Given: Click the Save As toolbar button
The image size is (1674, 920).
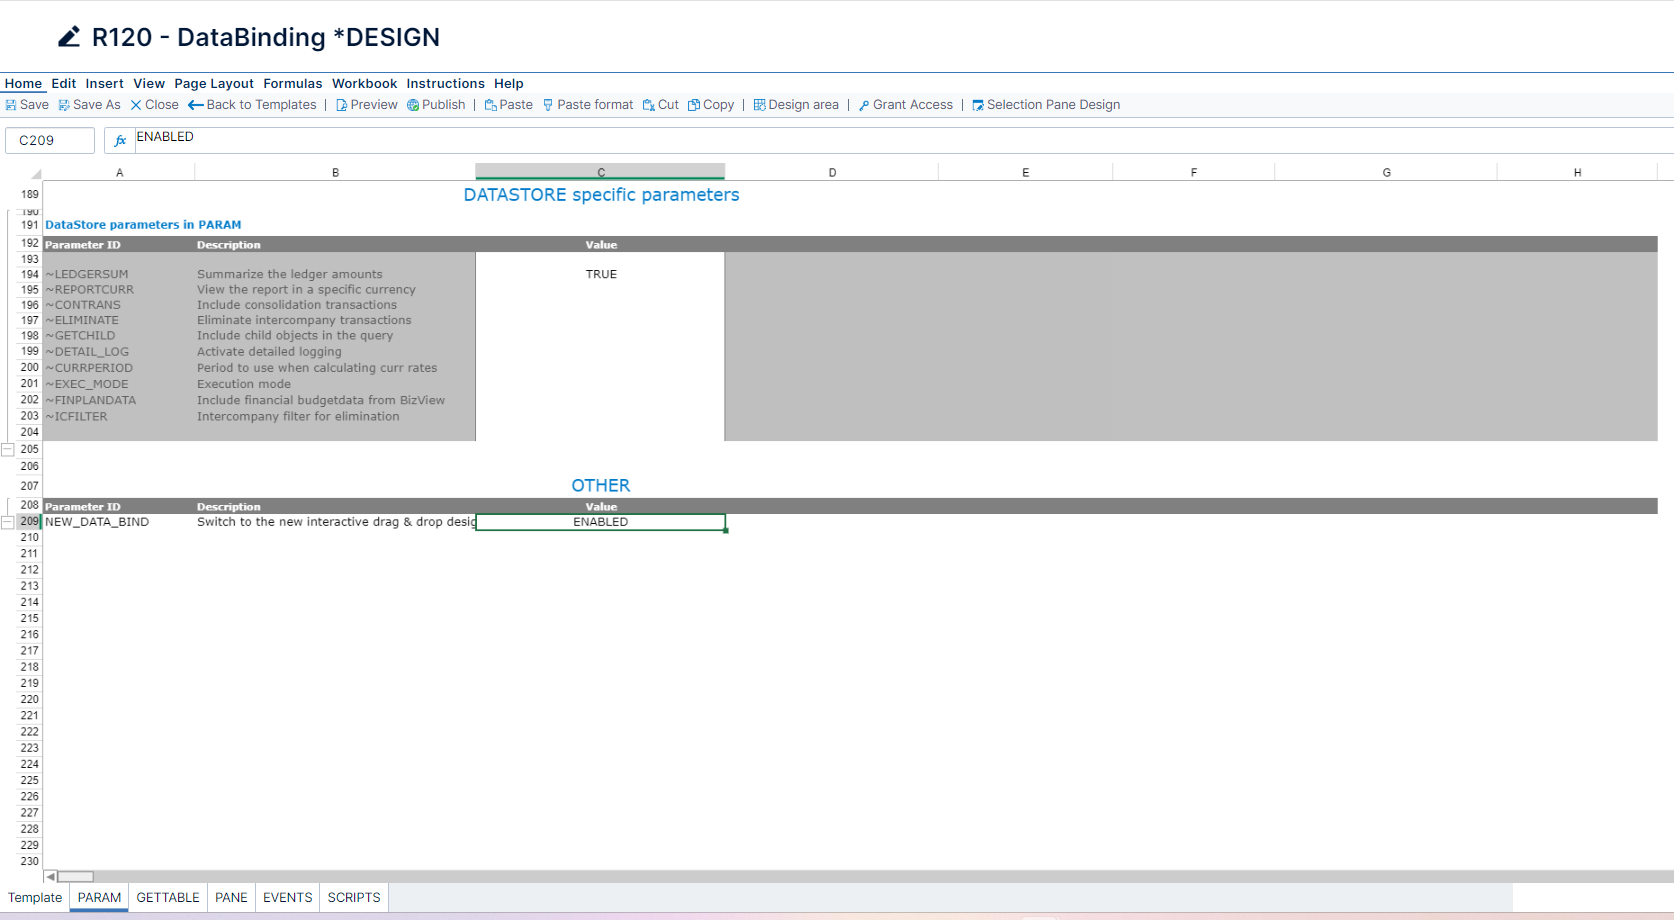Looking at the screenshot, I should tap(89, 105).
